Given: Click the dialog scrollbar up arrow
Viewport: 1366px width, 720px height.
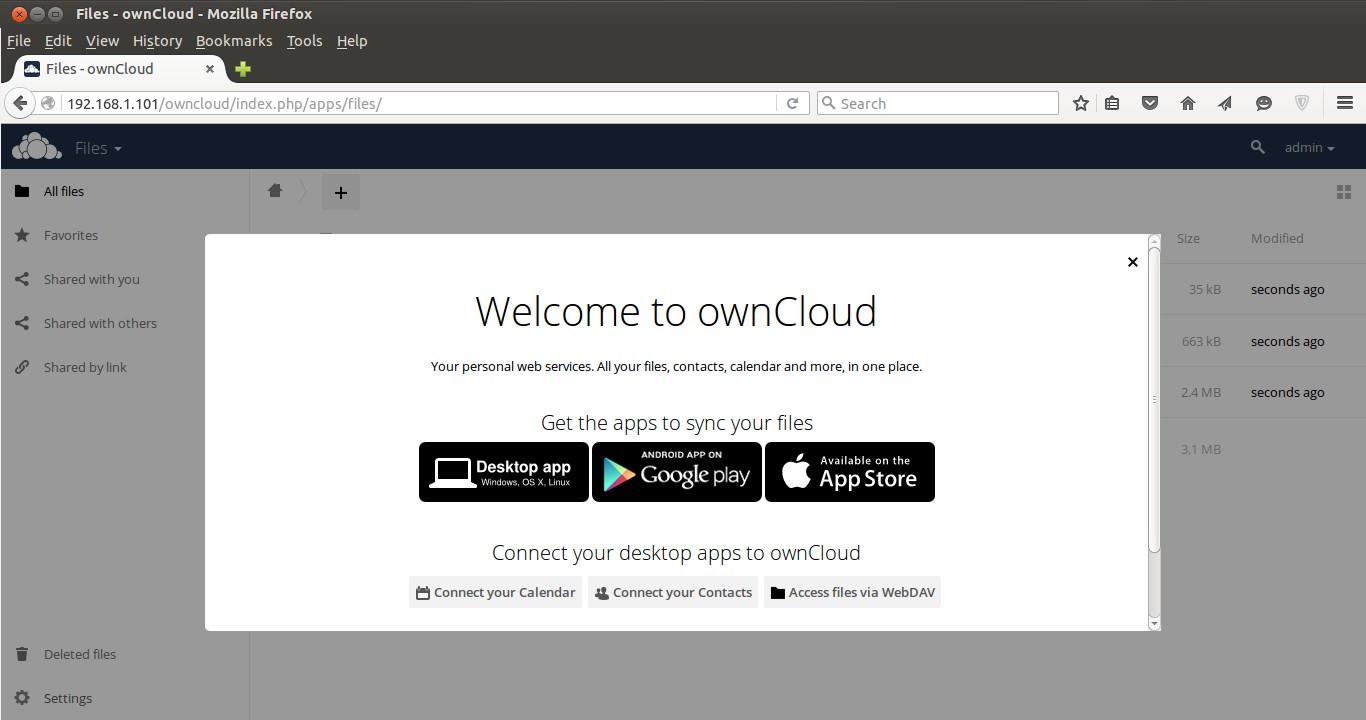Looking at the screenshot, I should coord(1154,241).
